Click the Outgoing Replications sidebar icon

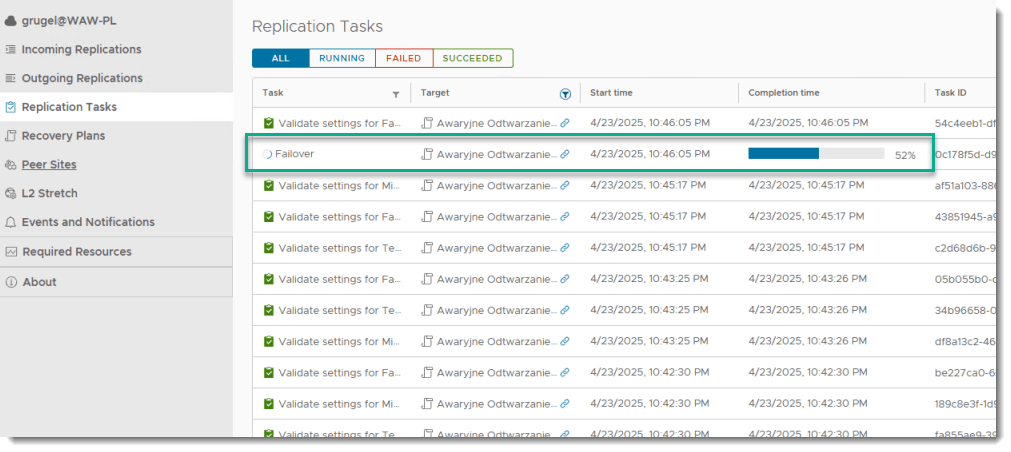[x=11, y=78]
